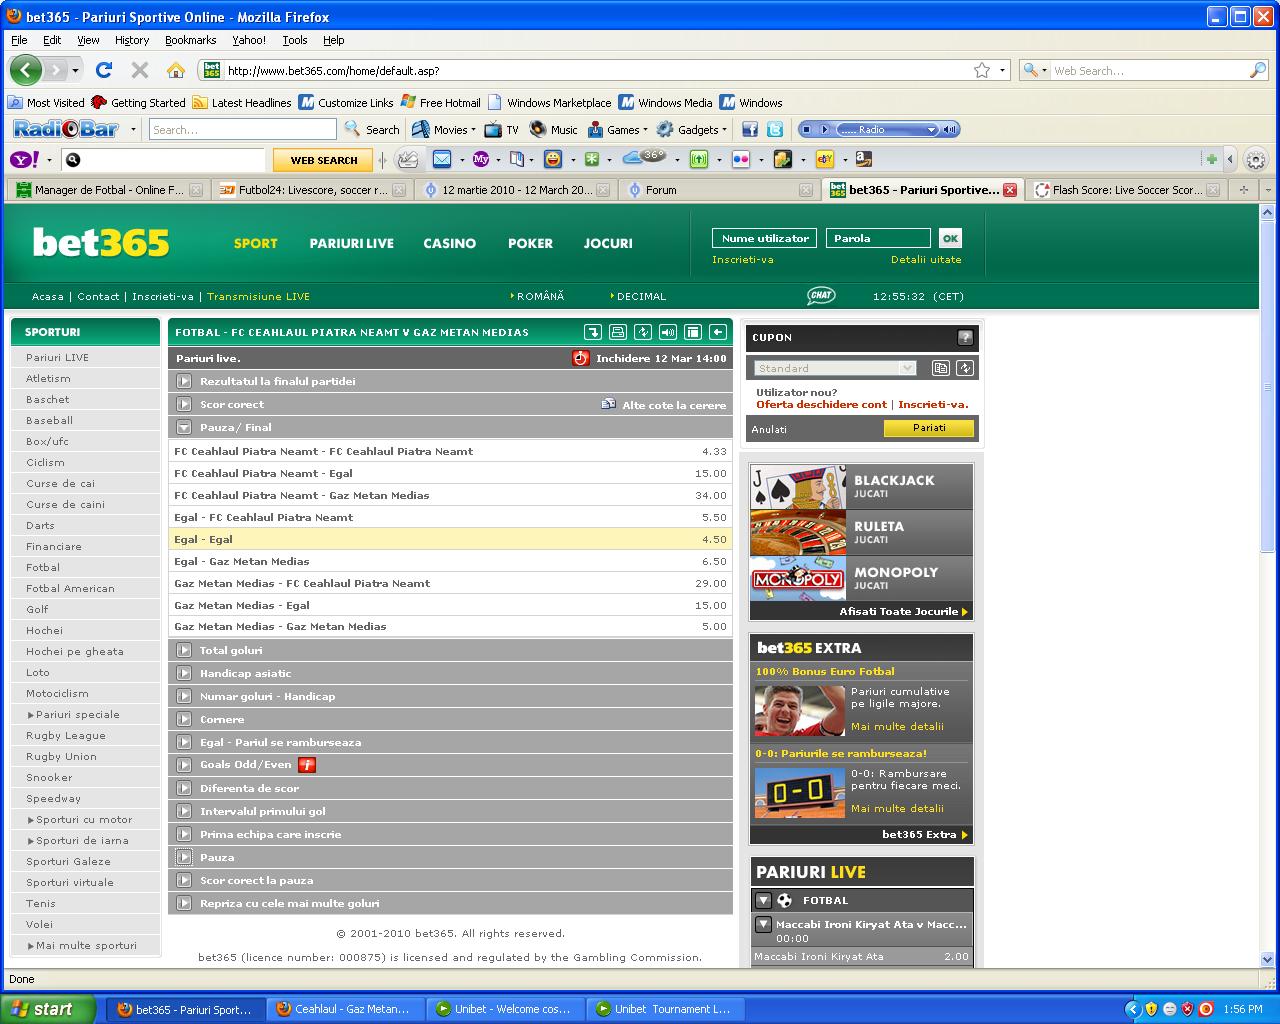1280x1024 pixels.
Task: Click the OK login button
Action: point(950,238)
